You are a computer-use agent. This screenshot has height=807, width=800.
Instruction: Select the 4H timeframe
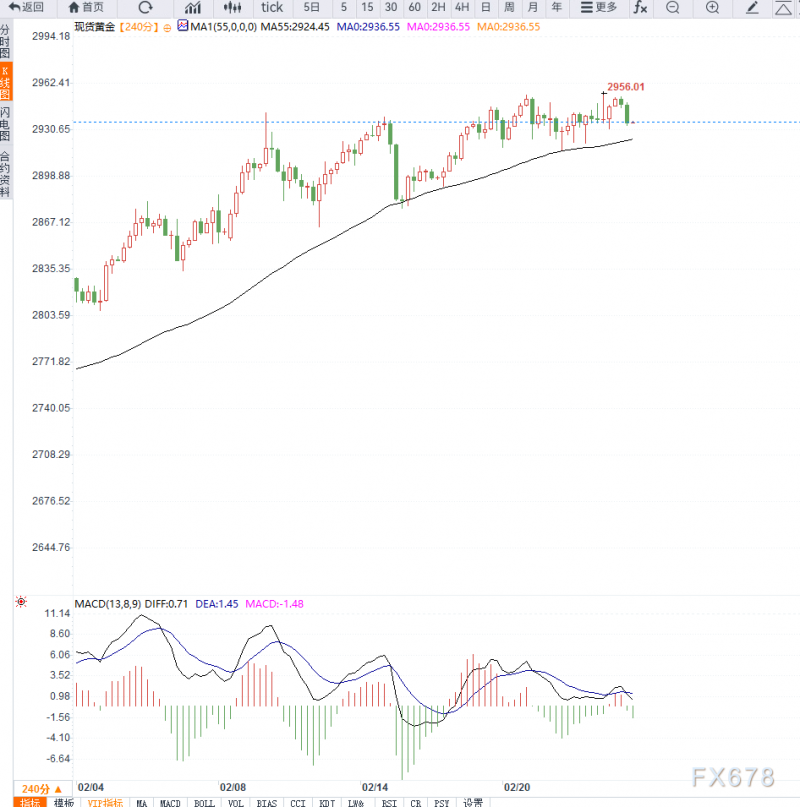click(462, 7)
